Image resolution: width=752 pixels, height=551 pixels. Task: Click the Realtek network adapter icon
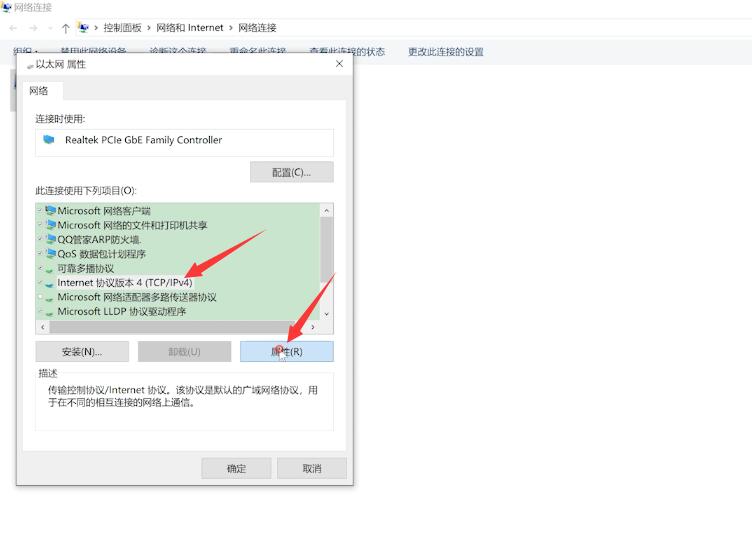(49, 140)
